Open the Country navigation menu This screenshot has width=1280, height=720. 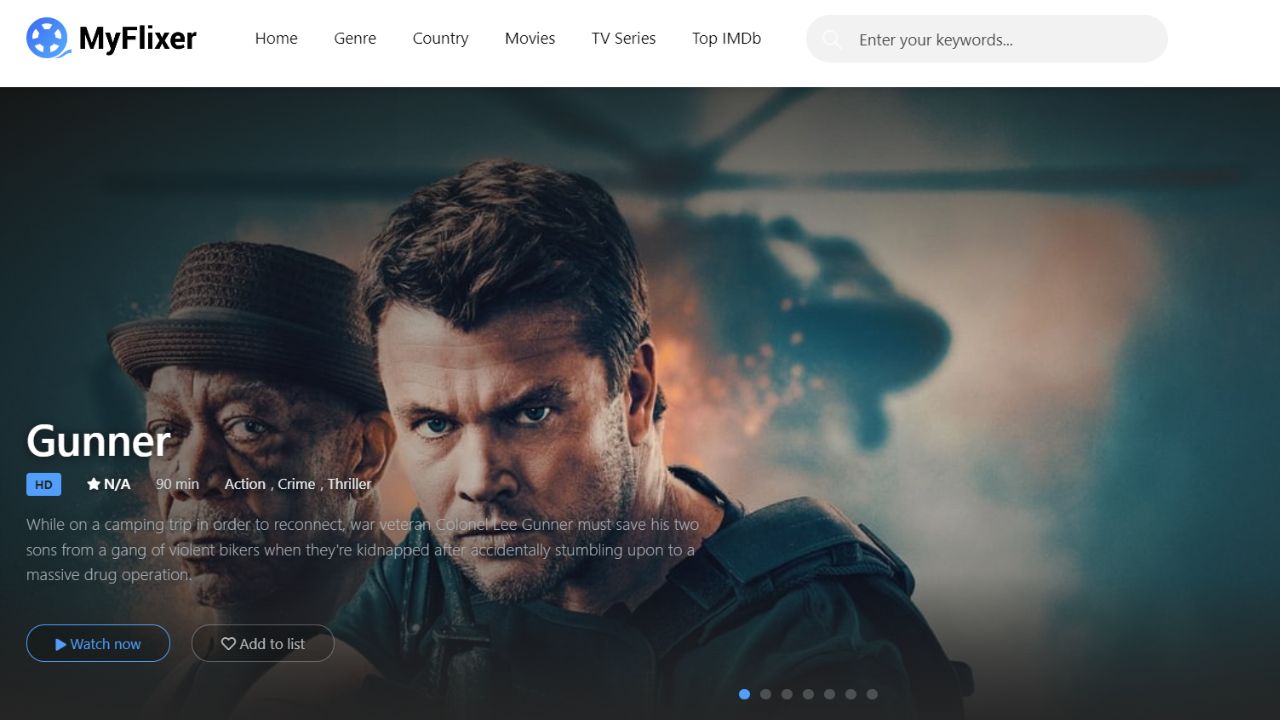[440, 38]
